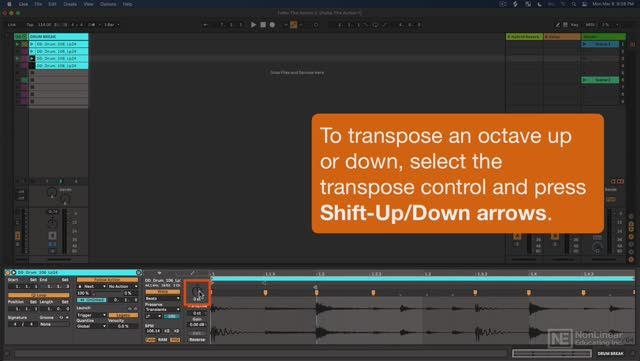Viewport: 640px width, 361px height.
Task: Open the File menu
Action: (38, 4)
